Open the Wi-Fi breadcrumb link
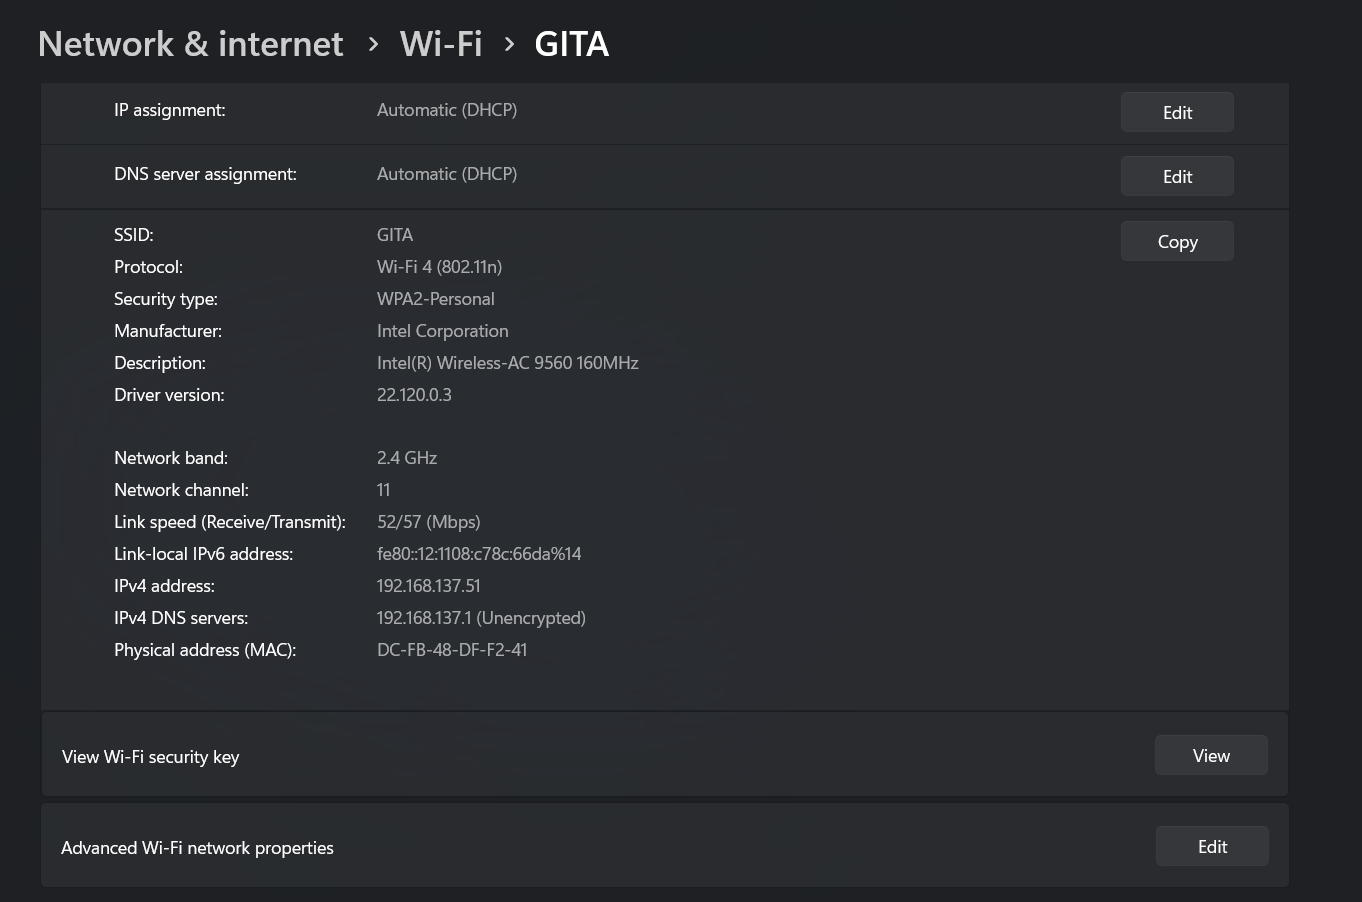Viewport: 1362px width, 902px height. [x=441, y=44]
